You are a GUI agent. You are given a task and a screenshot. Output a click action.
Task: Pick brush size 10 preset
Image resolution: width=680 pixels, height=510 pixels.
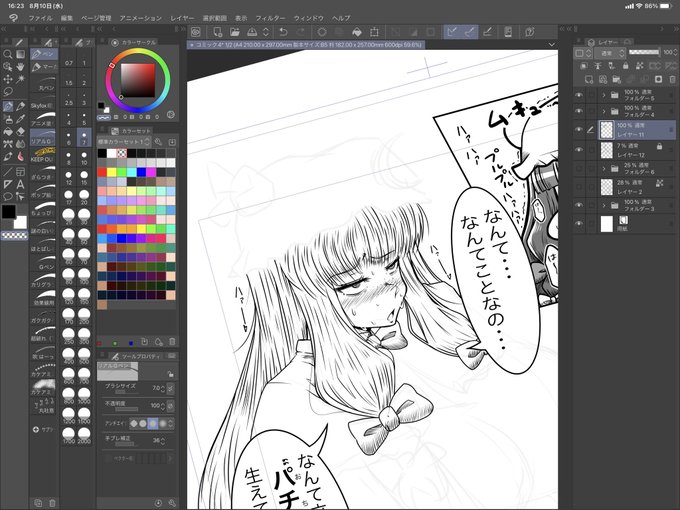[84, 158]
